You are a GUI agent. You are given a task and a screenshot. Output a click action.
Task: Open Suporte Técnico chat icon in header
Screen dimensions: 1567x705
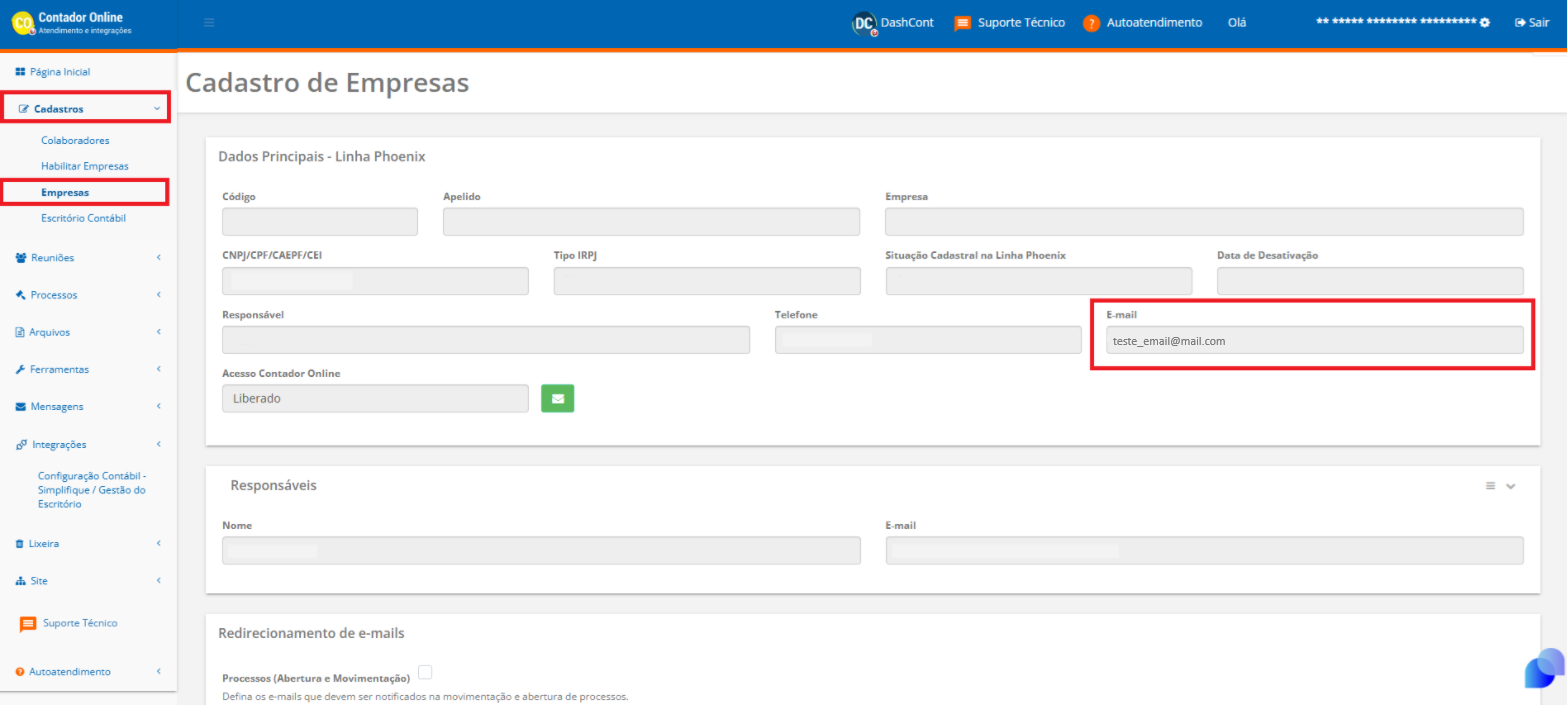click(962, 23)
